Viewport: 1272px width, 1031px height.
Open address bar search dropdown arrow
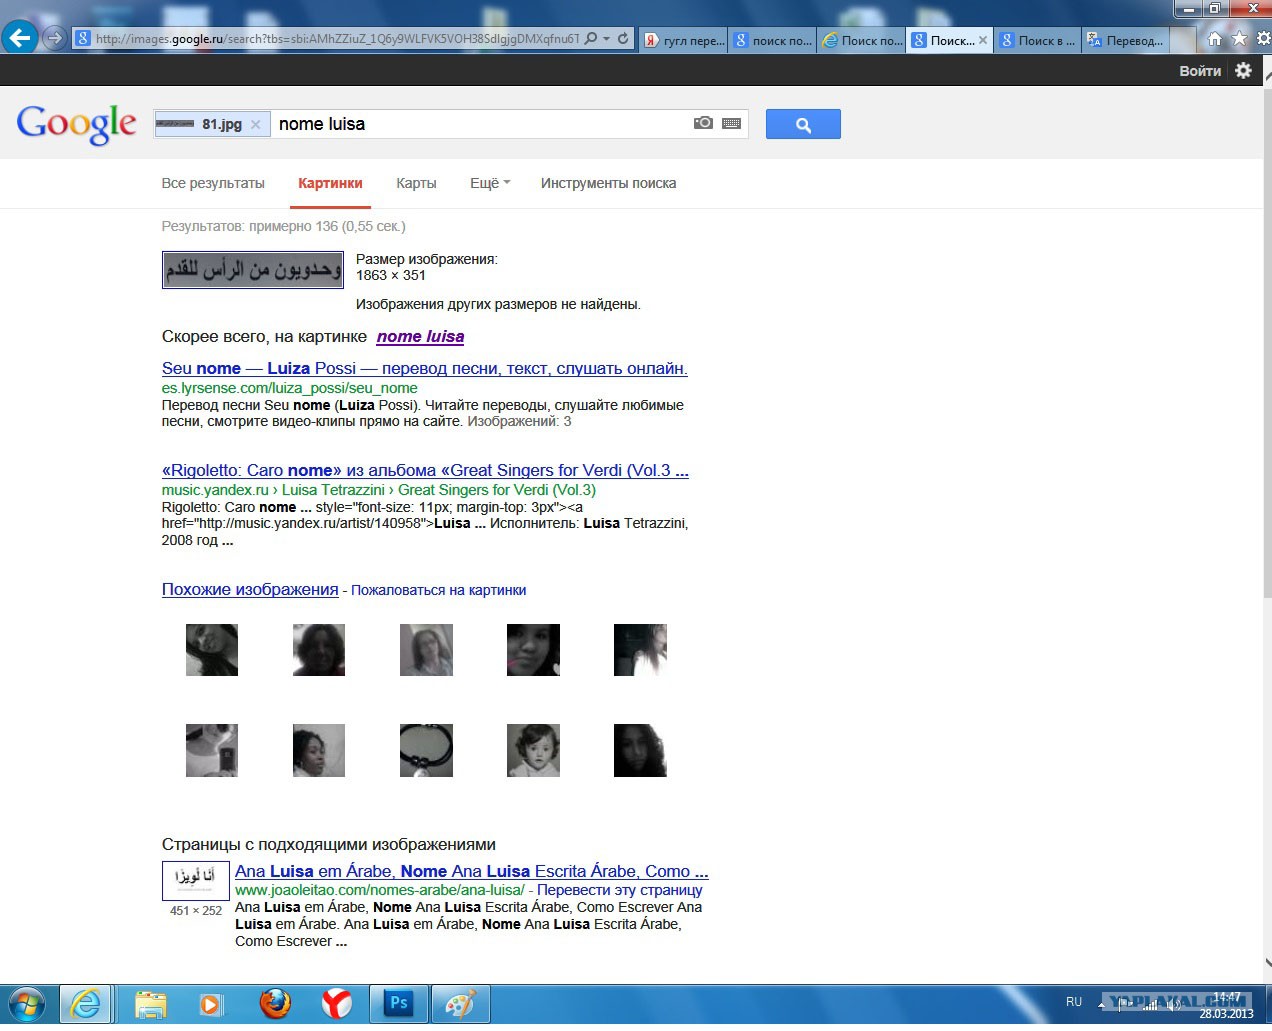coord(606,39)
